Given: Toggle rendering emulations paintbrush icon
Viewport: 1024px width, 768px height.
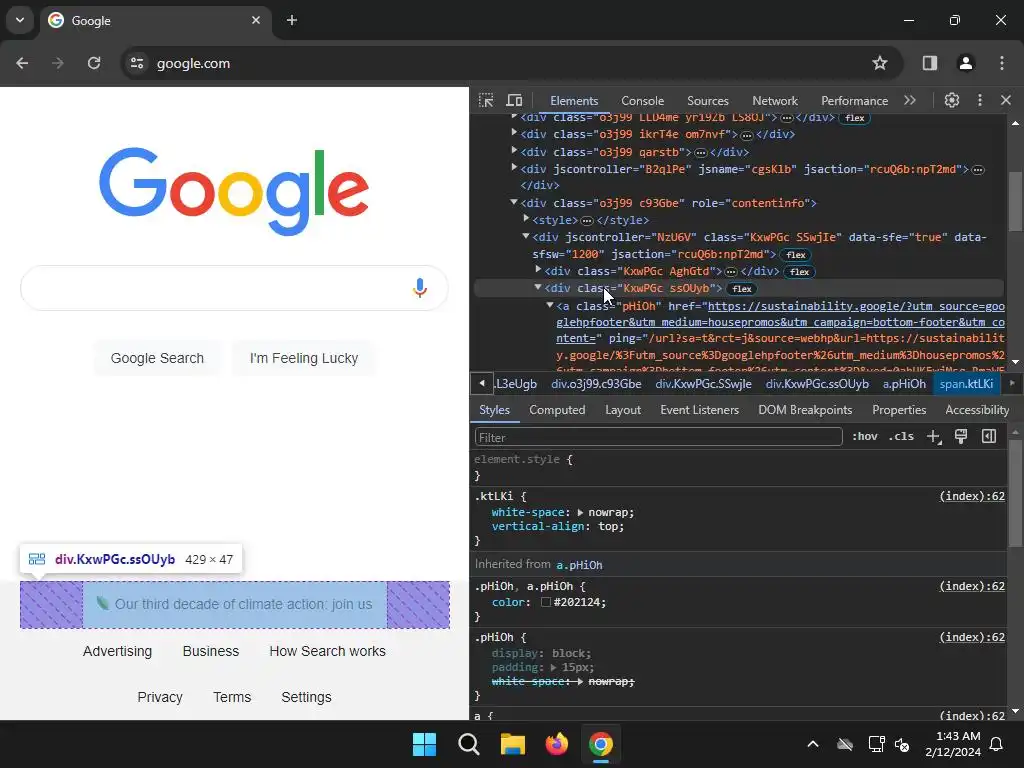Looking at the screenshot, I should click(x=961, y=437).
